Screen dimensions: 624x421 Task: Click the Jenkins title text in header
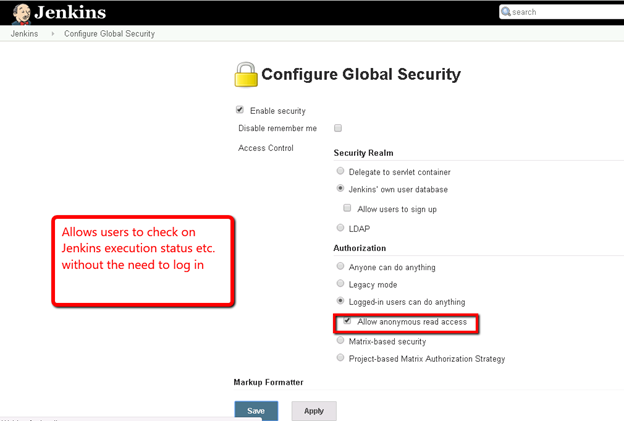[70, 12]
